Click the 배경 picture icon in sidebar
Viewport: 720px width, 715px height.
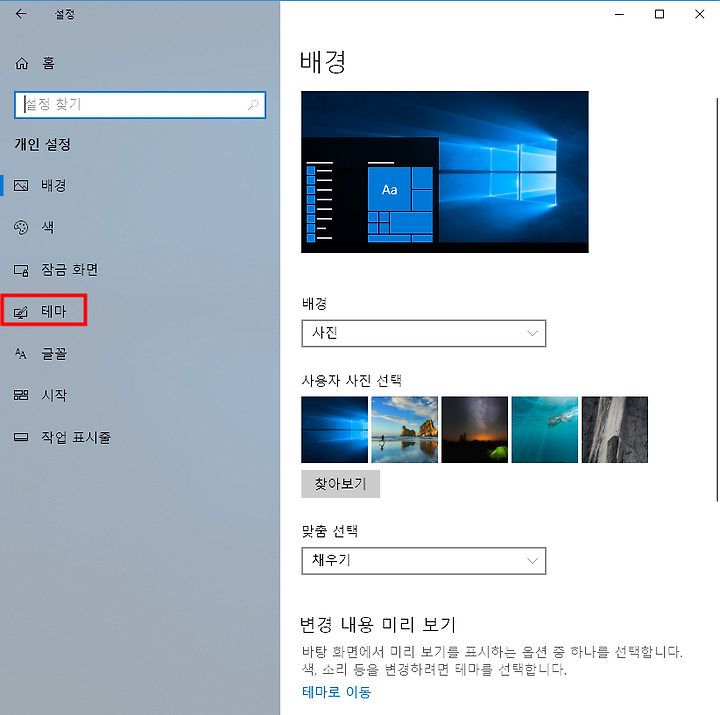(x=21, y=186)
